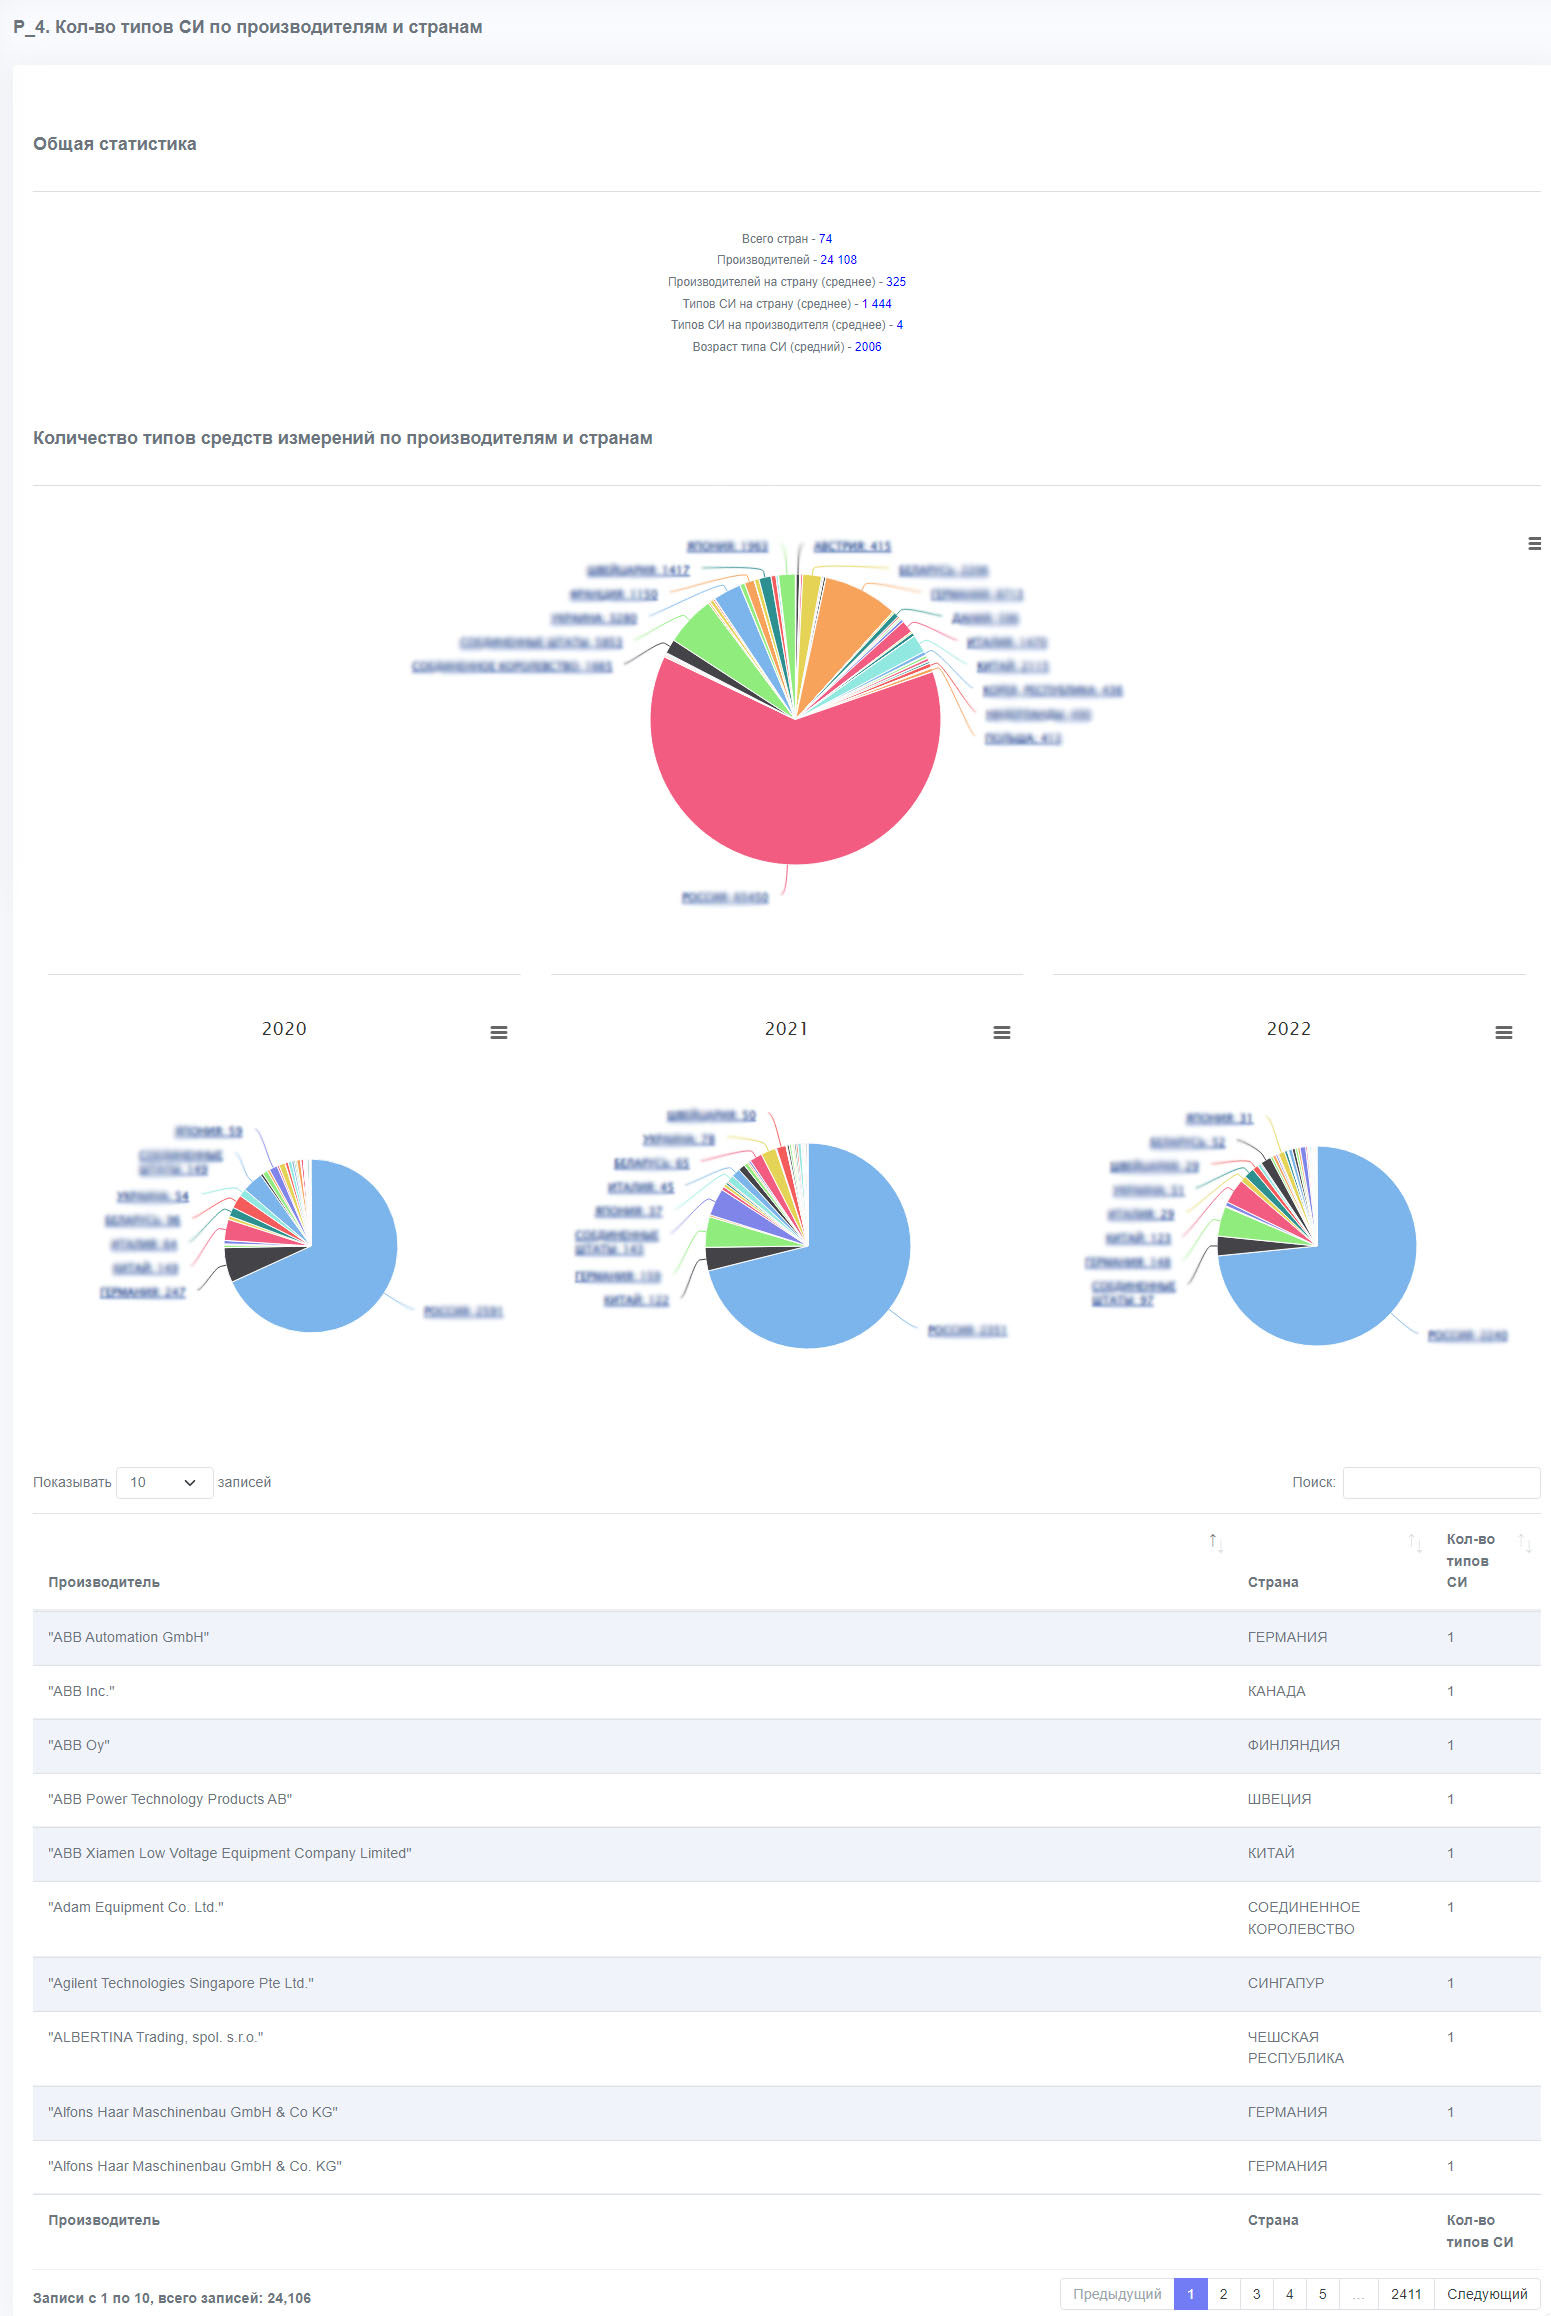
Task: Sort table by Производитель column arrows
Action: point(1216,1543)
